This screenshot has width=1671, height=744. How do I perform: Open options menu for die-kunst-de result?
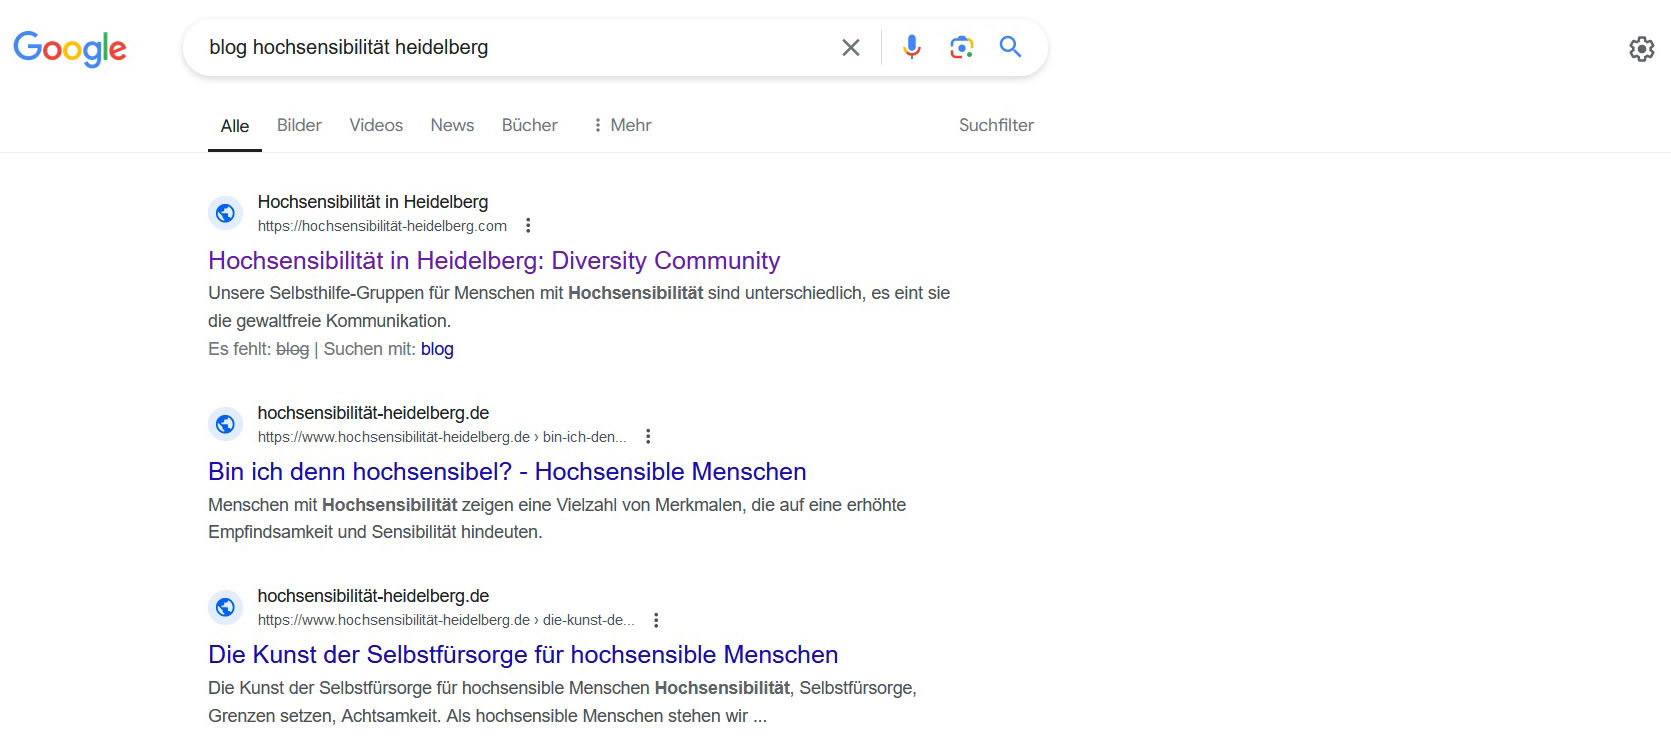pyautogui.click(x=656, y=620)
